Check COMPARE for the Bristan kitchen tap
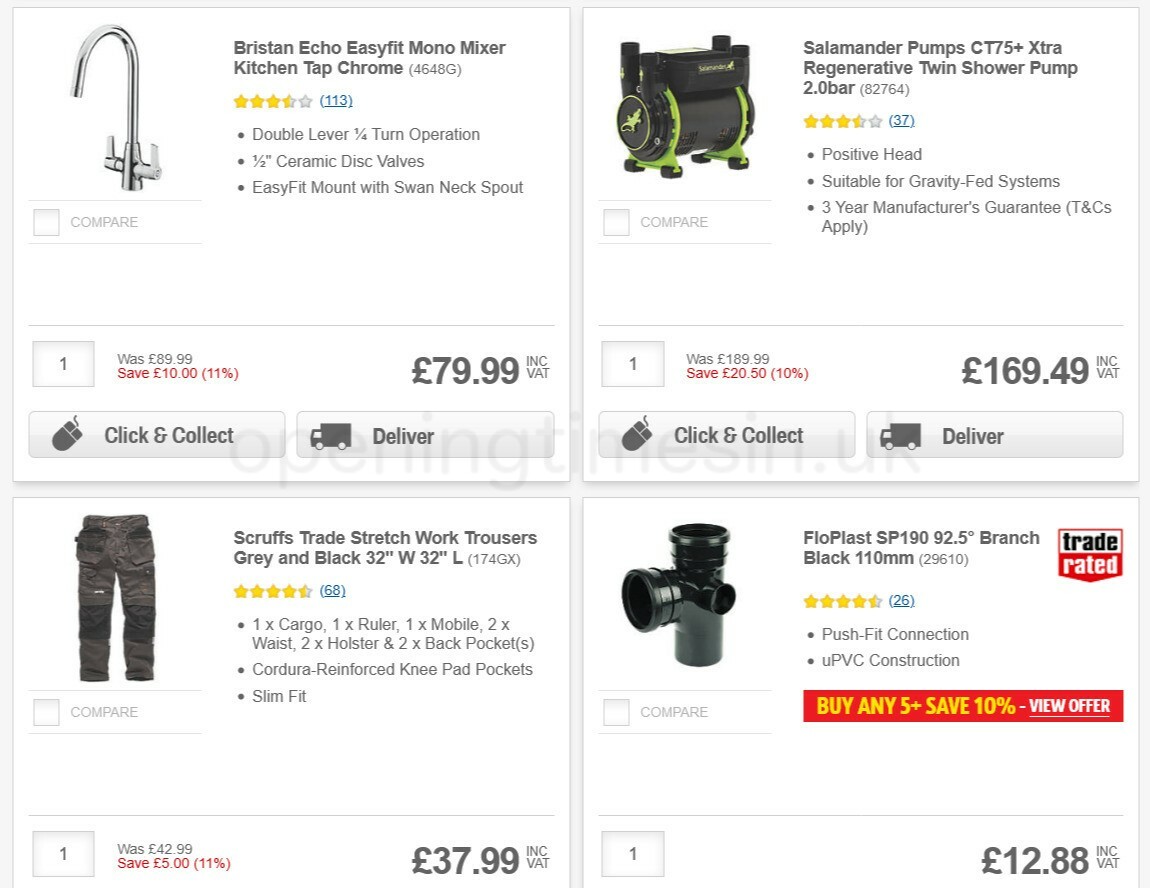 point(46,222)
